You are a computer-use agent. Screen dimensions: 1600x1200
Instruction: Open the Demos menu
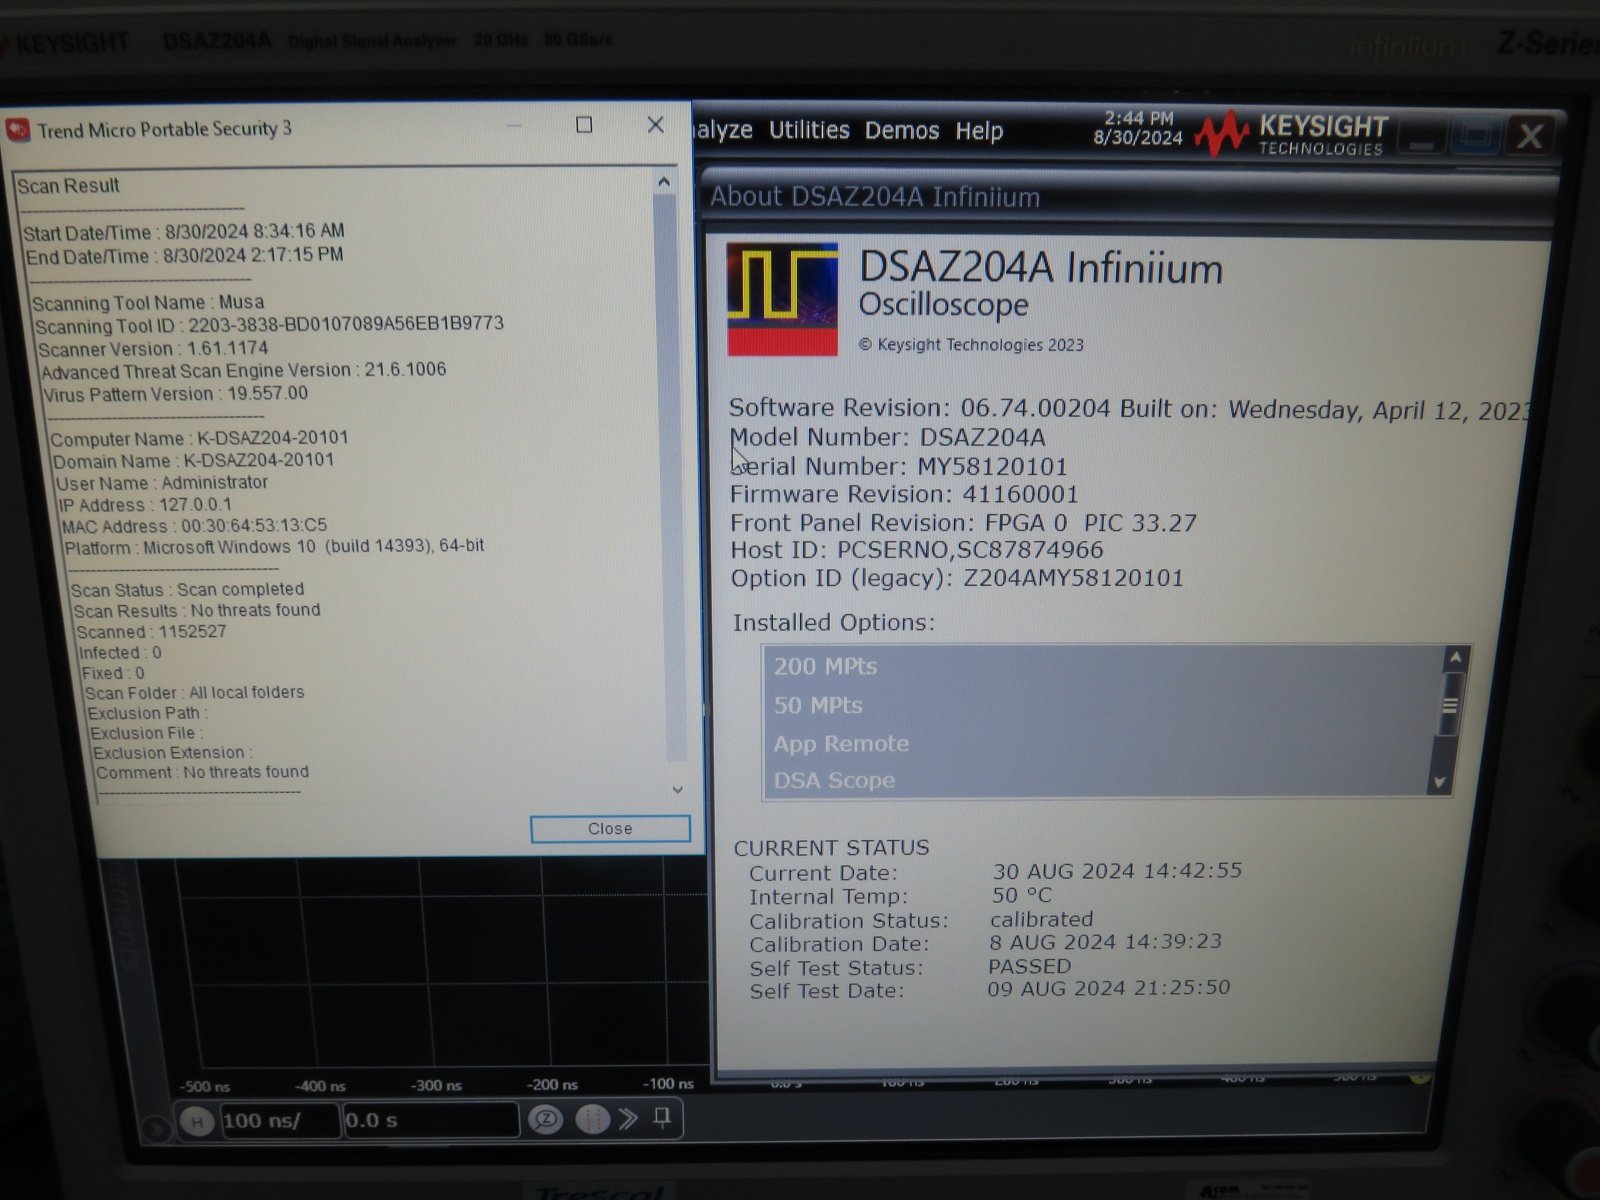click(902, 131)
